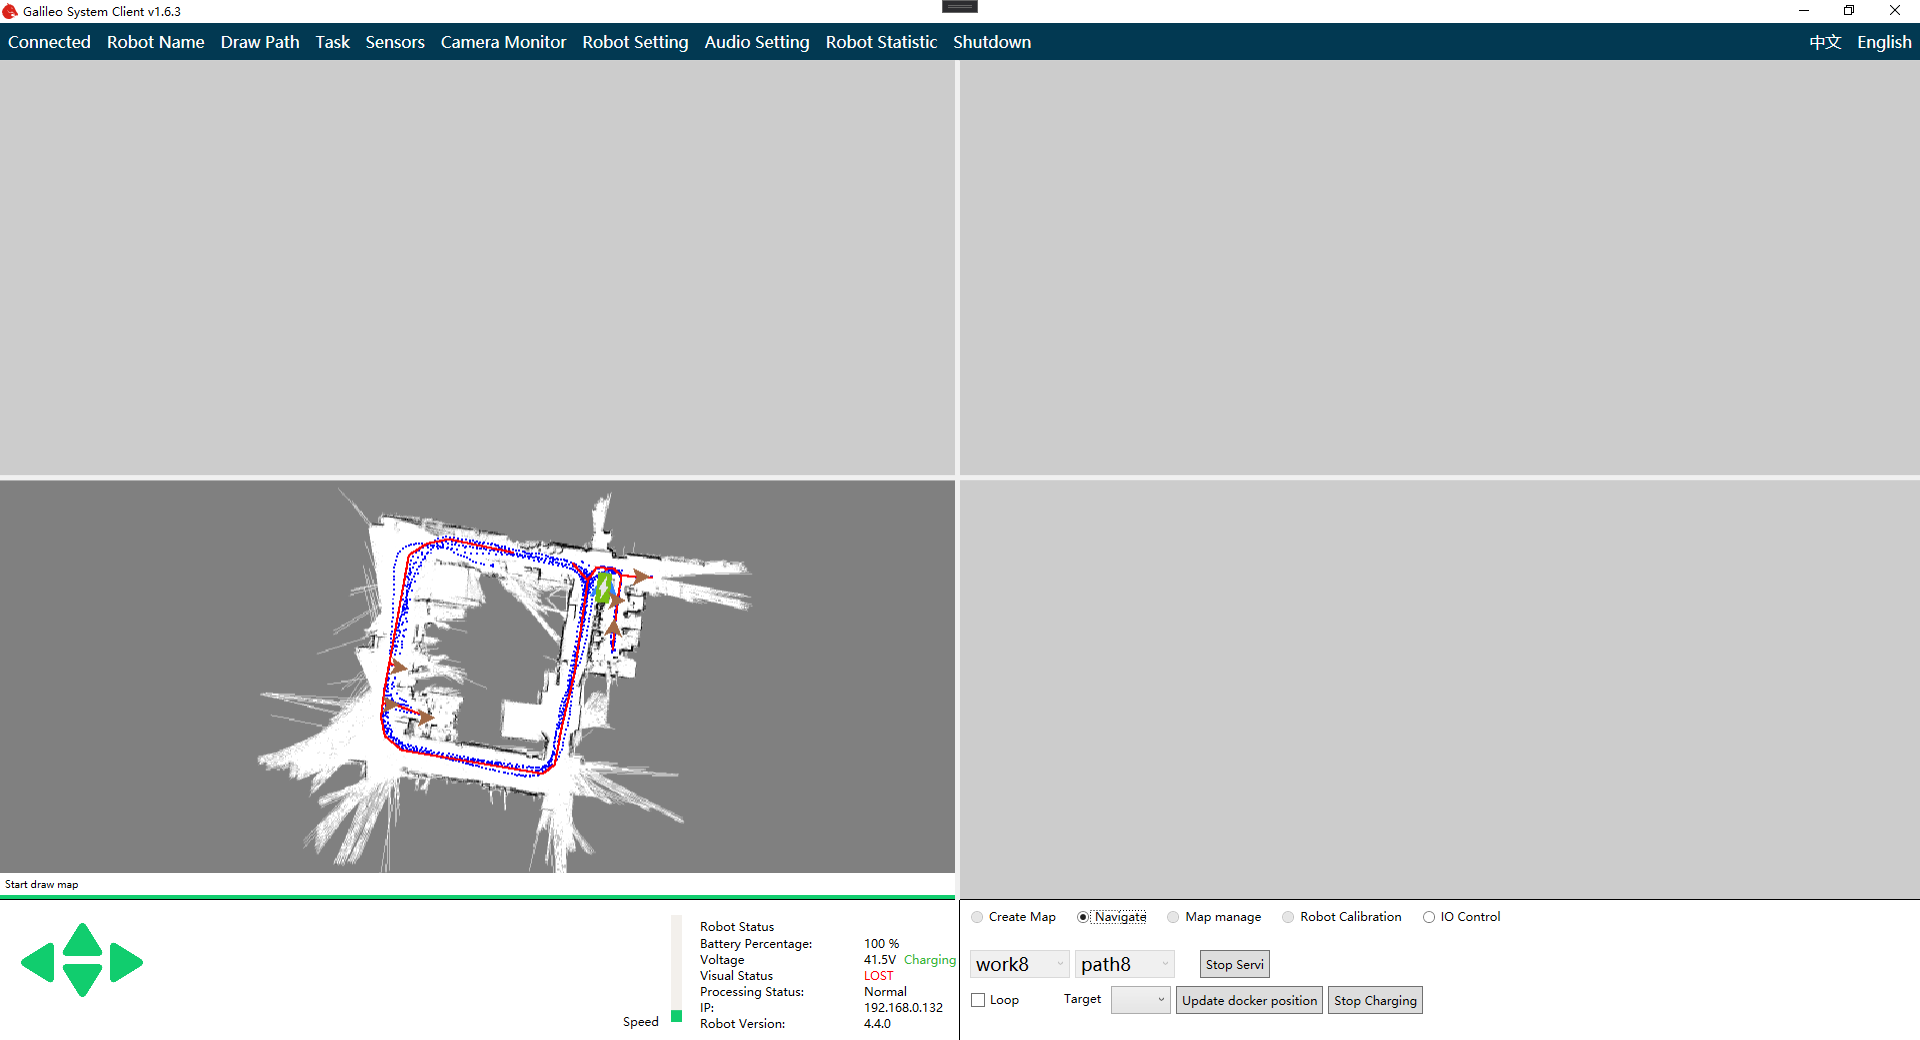The height and width of the screenshot is (1040, 1920).
Task: Click the Update docker position button
Action: point(1249,1000)
